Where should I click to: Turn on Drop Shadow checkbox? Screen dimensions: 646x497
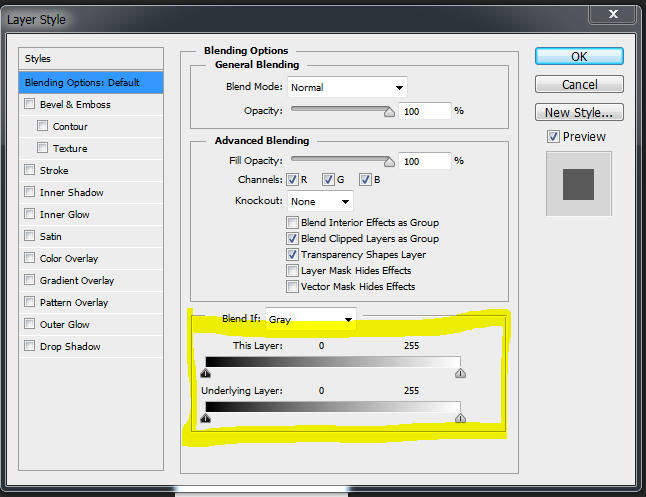[30, 346]
